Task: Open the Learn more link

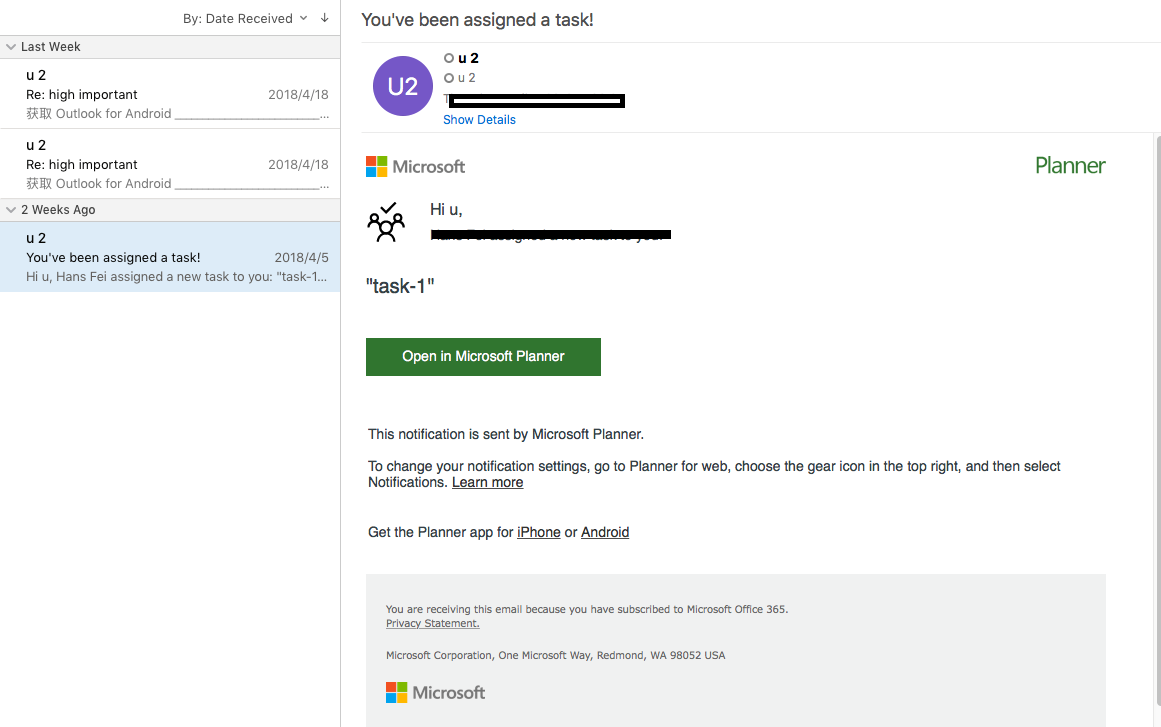Action: [488, 483]
